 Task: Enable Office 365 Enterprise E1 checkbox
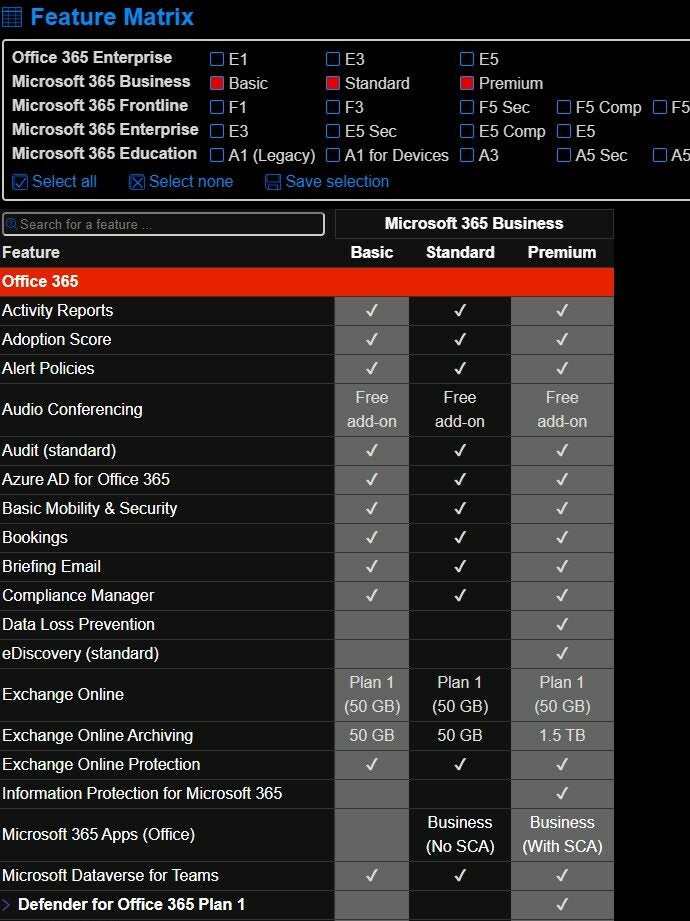(217, 59)
